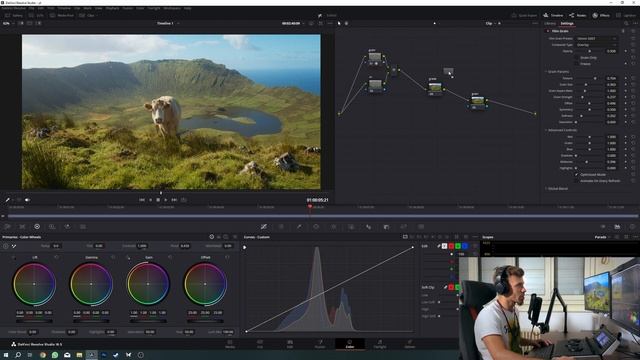Enable the Grain Only checkbox

coord(577,58)
